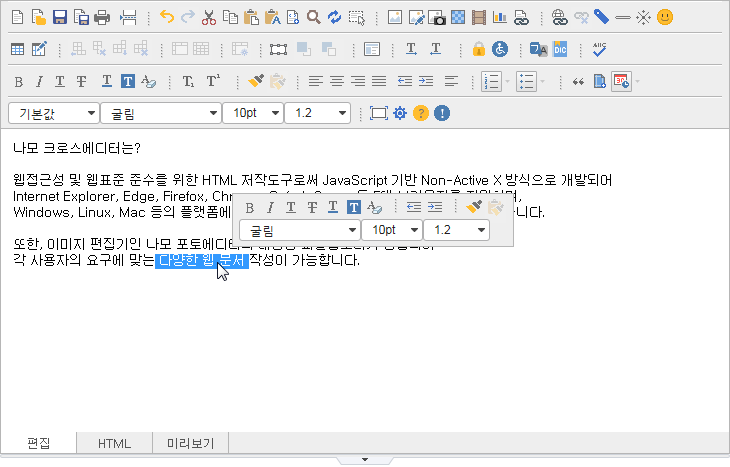Screen dimensions: 730x467
Task: Toggle Italic in the floating selection toolbar
Action: tap(270, 208)
